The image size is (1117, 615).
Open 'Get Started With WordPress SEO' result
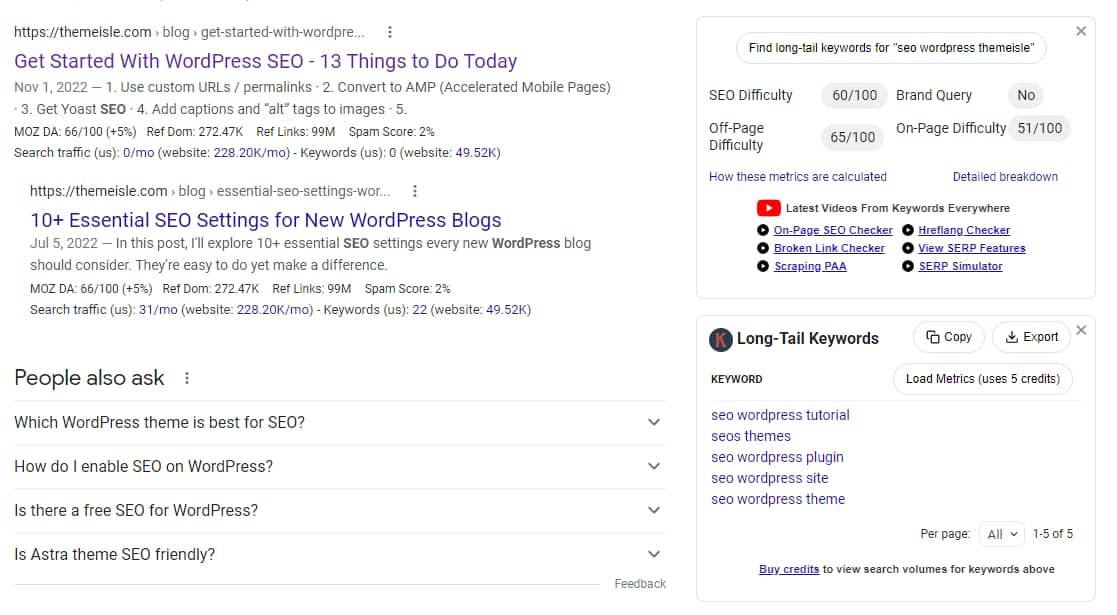tap(266, 61)
